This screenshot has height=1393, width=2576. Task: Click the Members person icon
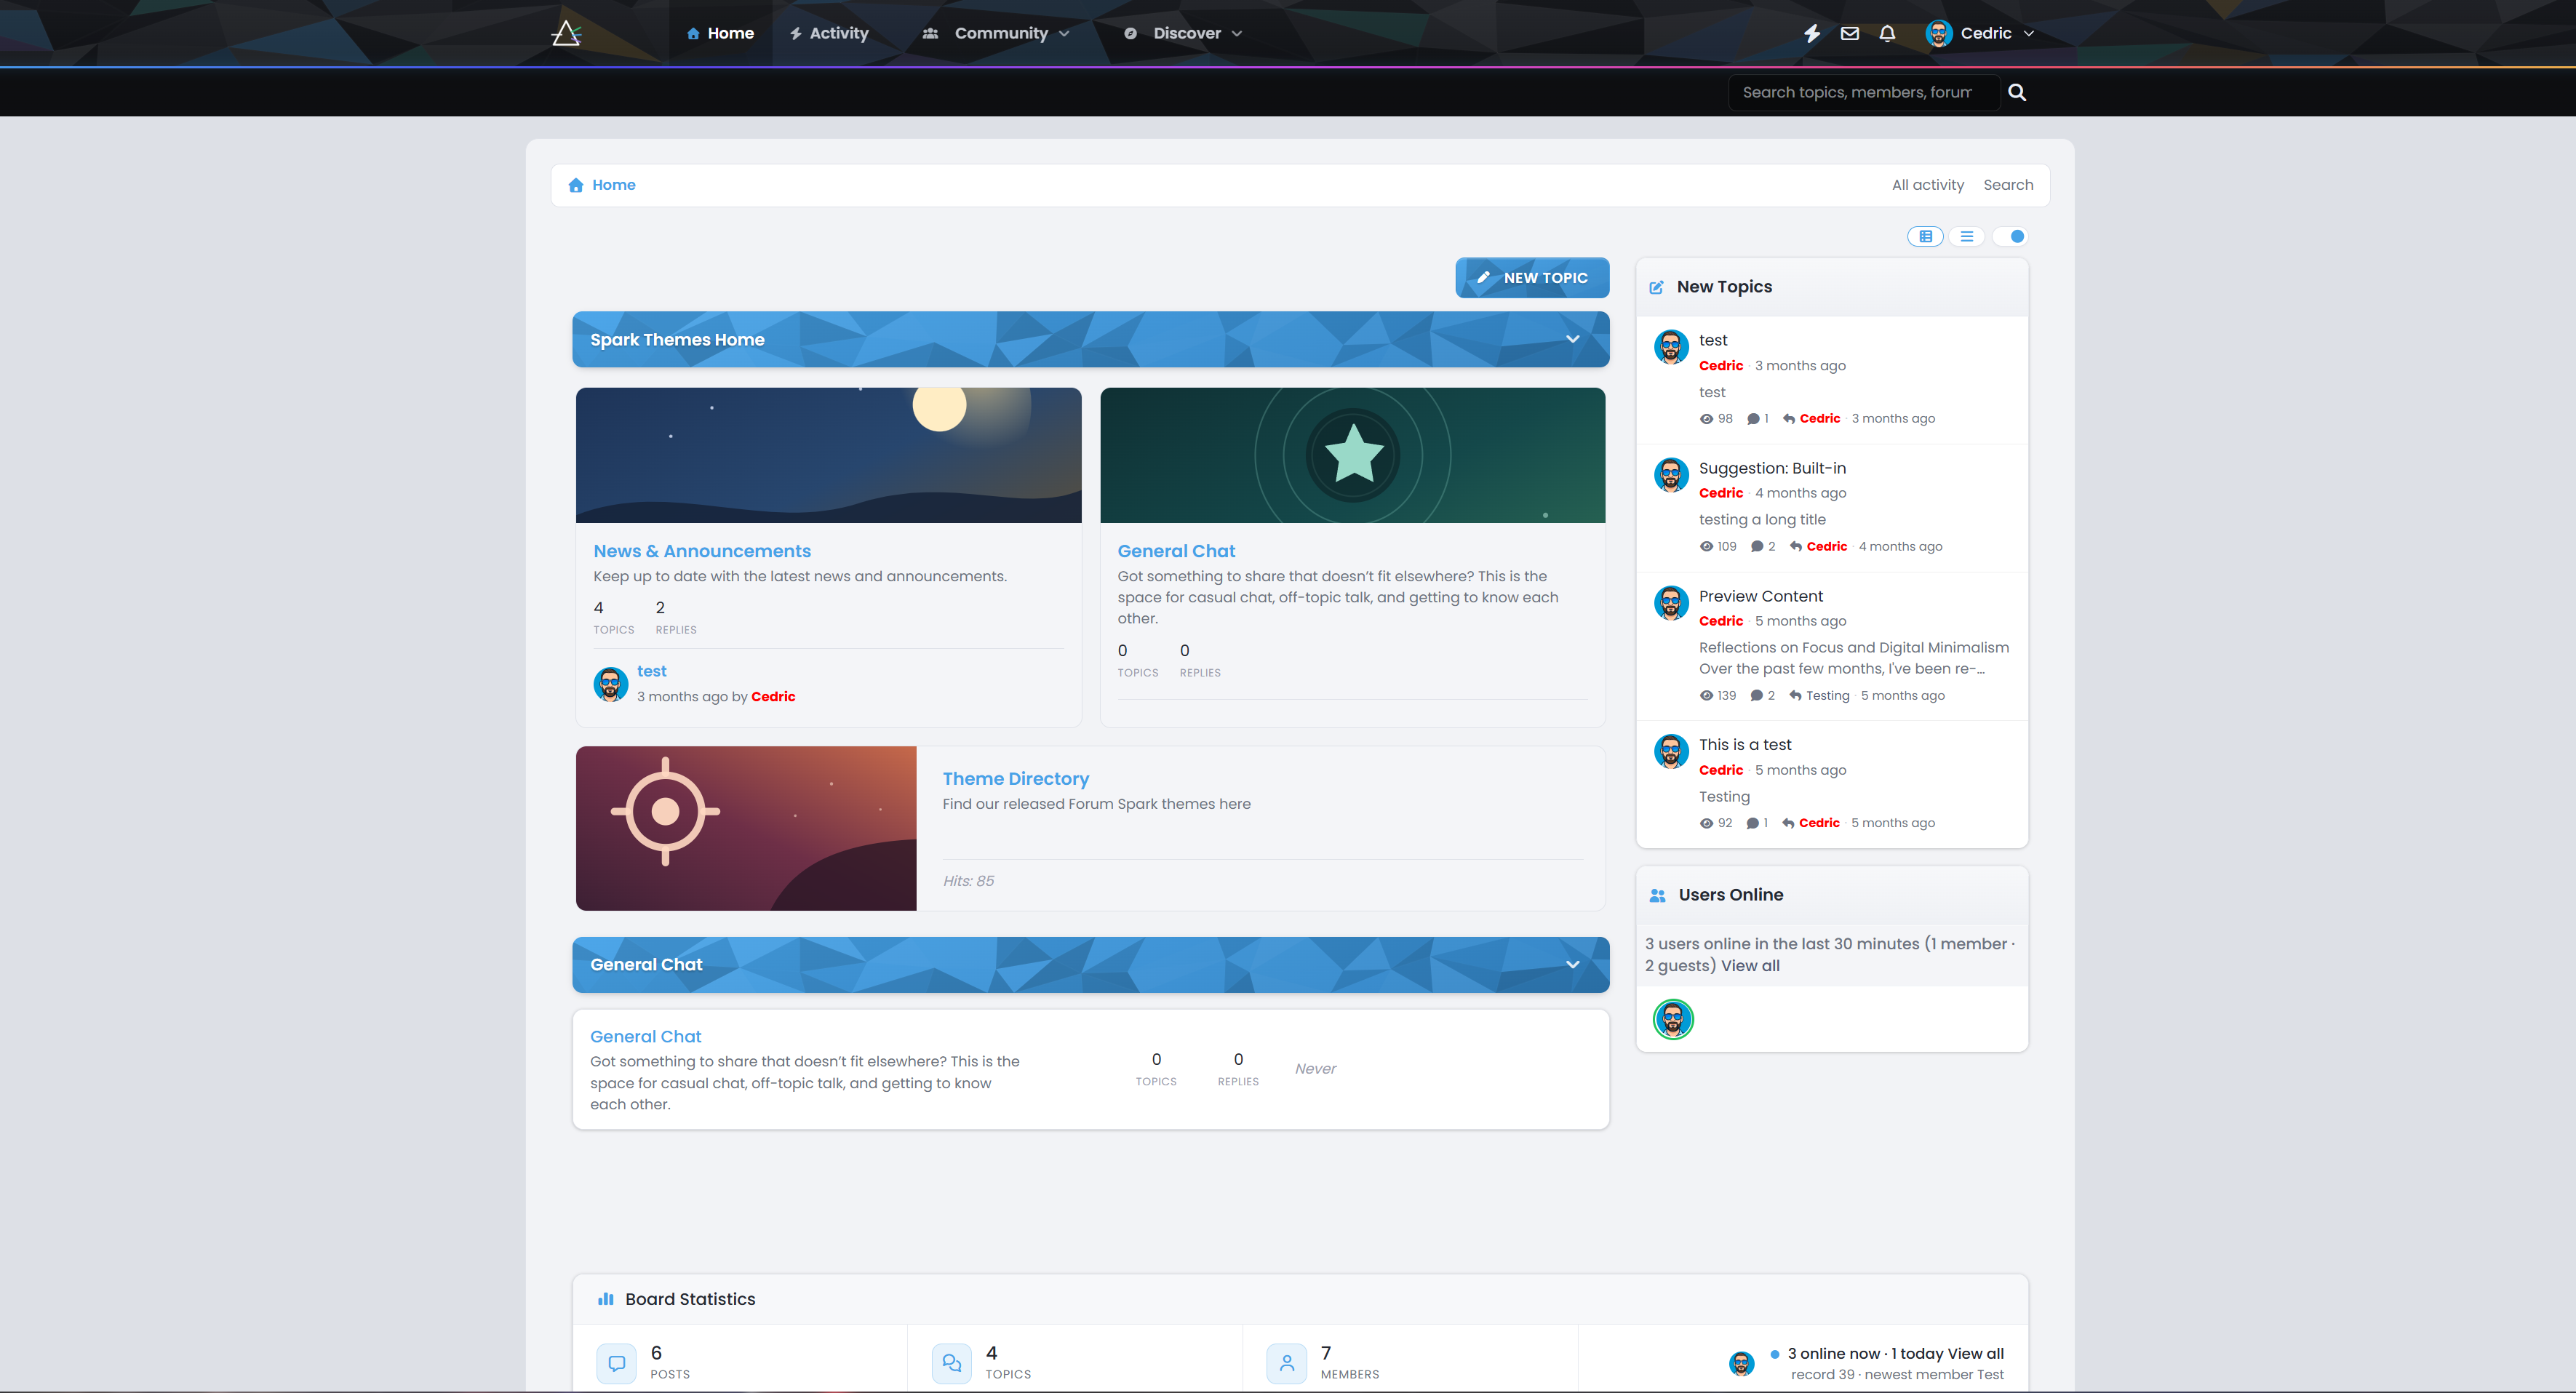click(1287, 1363)
